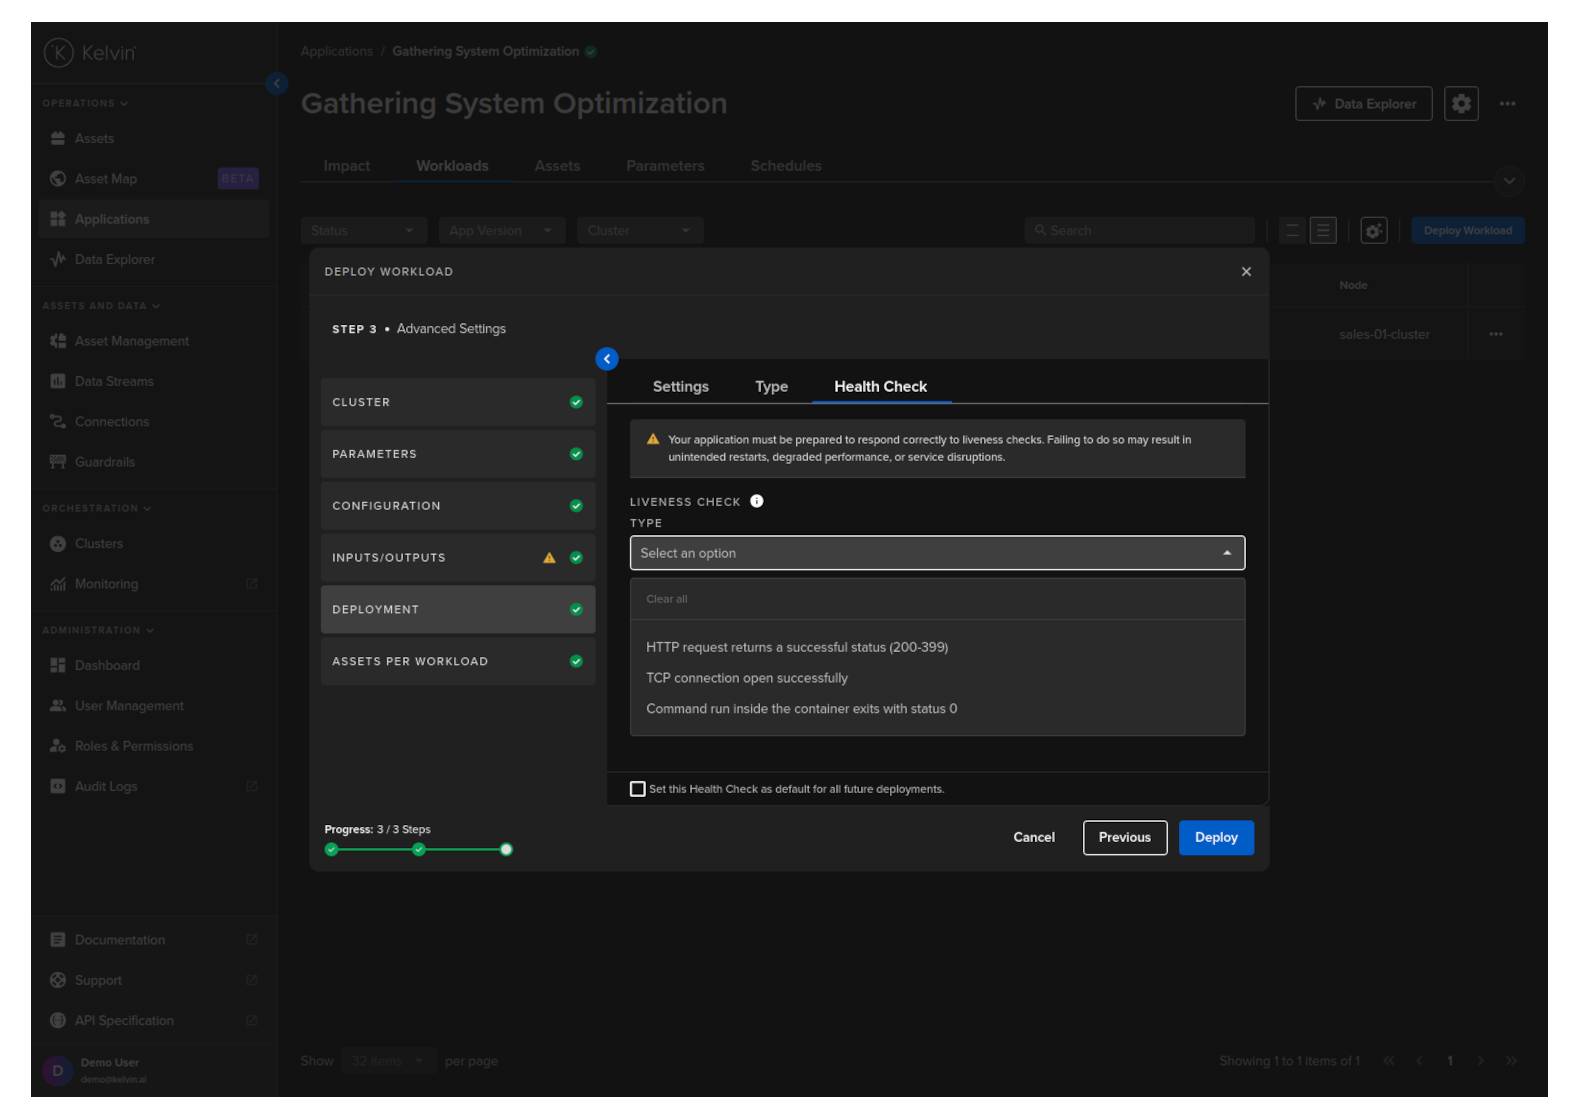Open the application settings gear icon
The image size is (1580, 1120).
(x=1461, y=104)
